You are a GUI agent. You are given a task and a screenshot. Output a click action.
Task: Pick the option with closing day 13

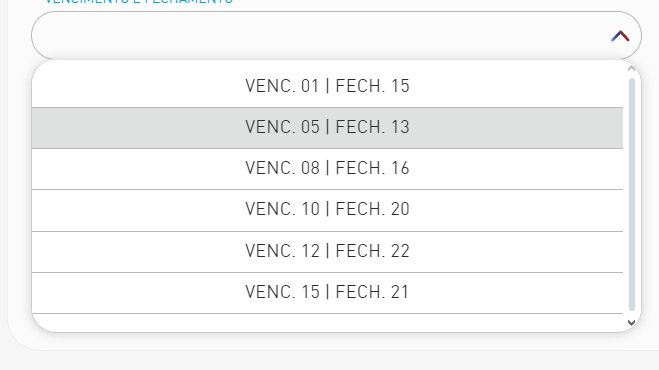[x=327, y=128]
